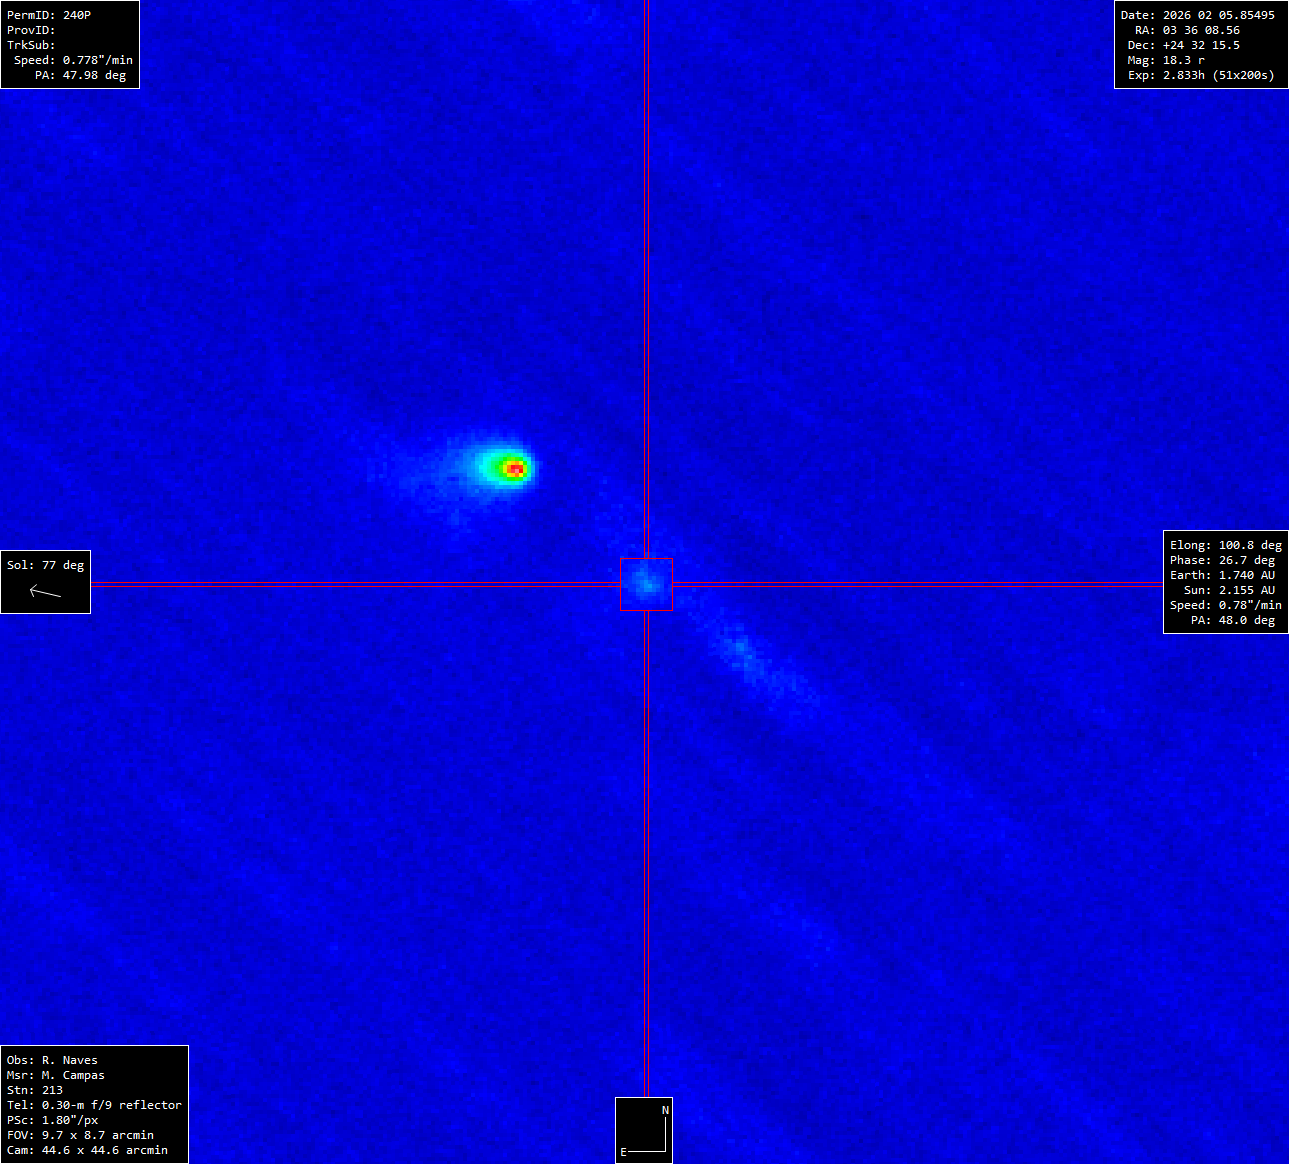The width and height of the screenshot is (1289, 1164).
Task: Click the FOV: 9.7 x 8.7 arcmin line
Action: click(80, 1135)
